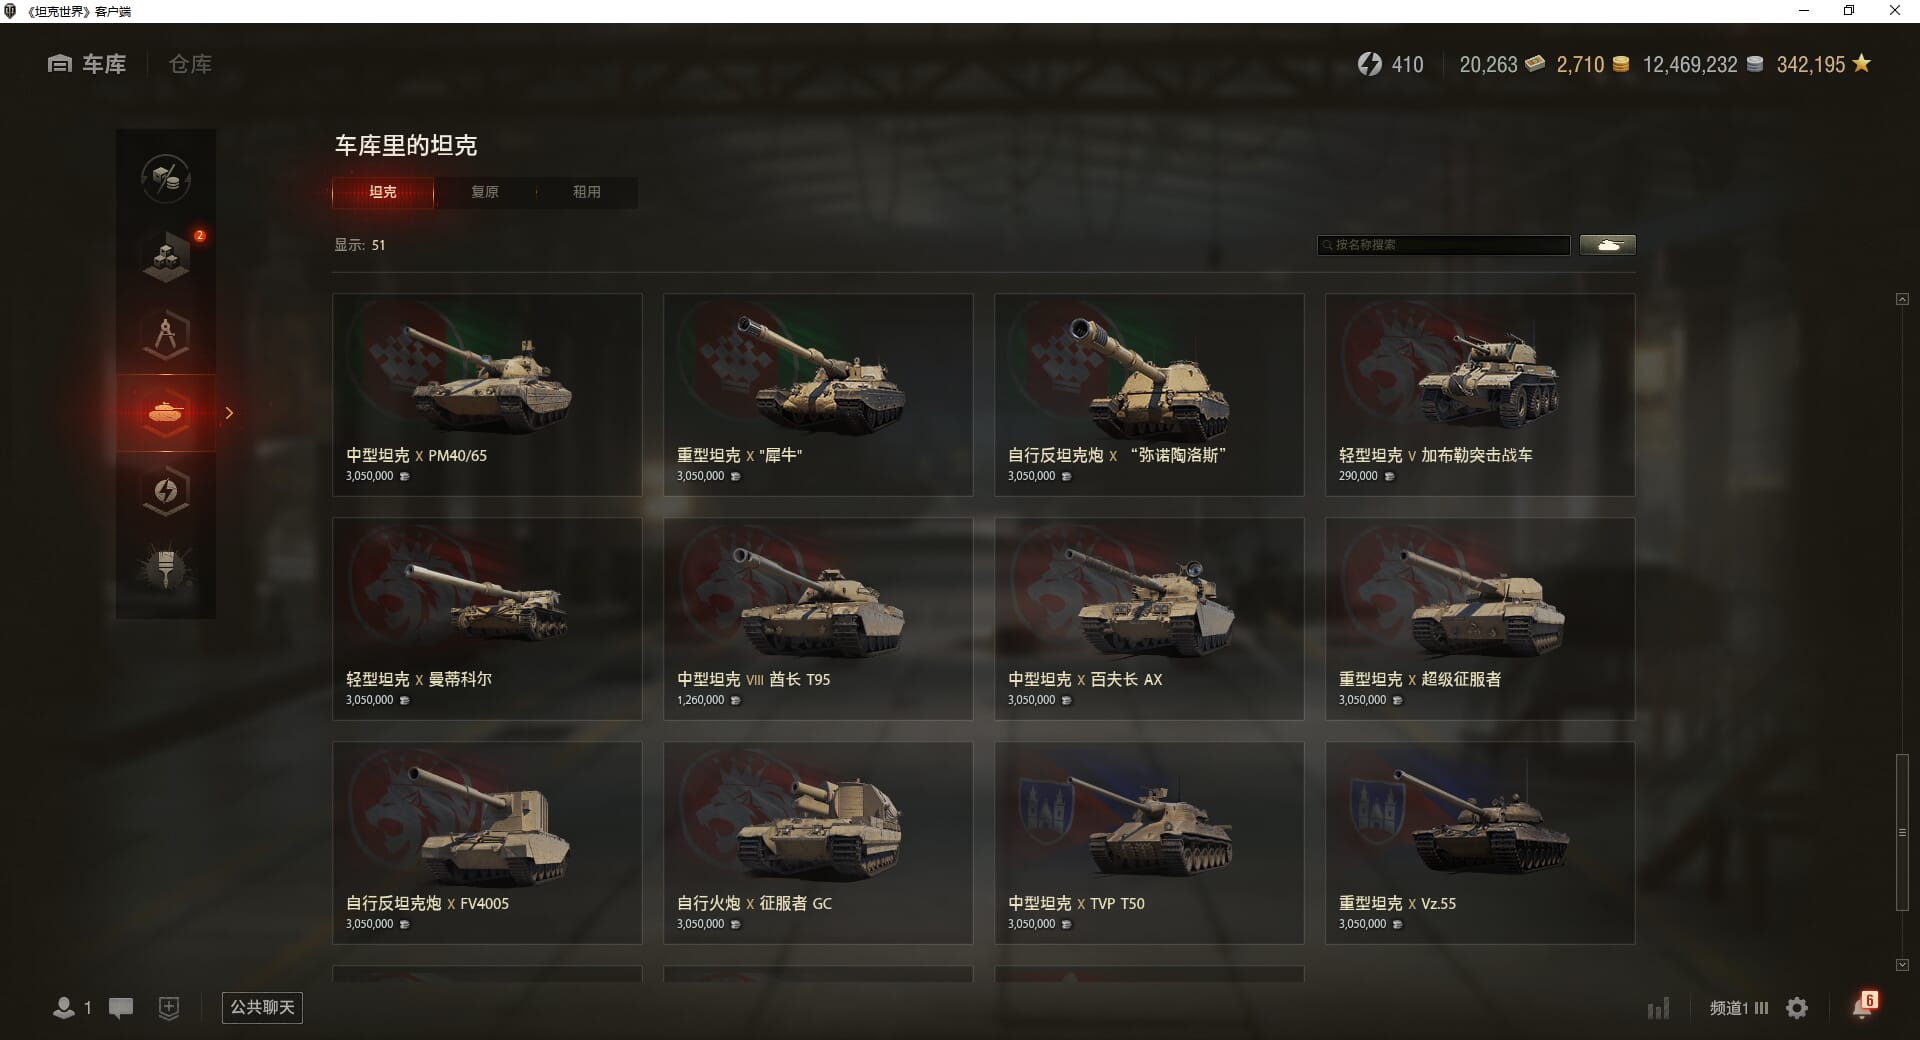
Task: Click the scrollbar up arrow
Action: tap(1902, 299)
